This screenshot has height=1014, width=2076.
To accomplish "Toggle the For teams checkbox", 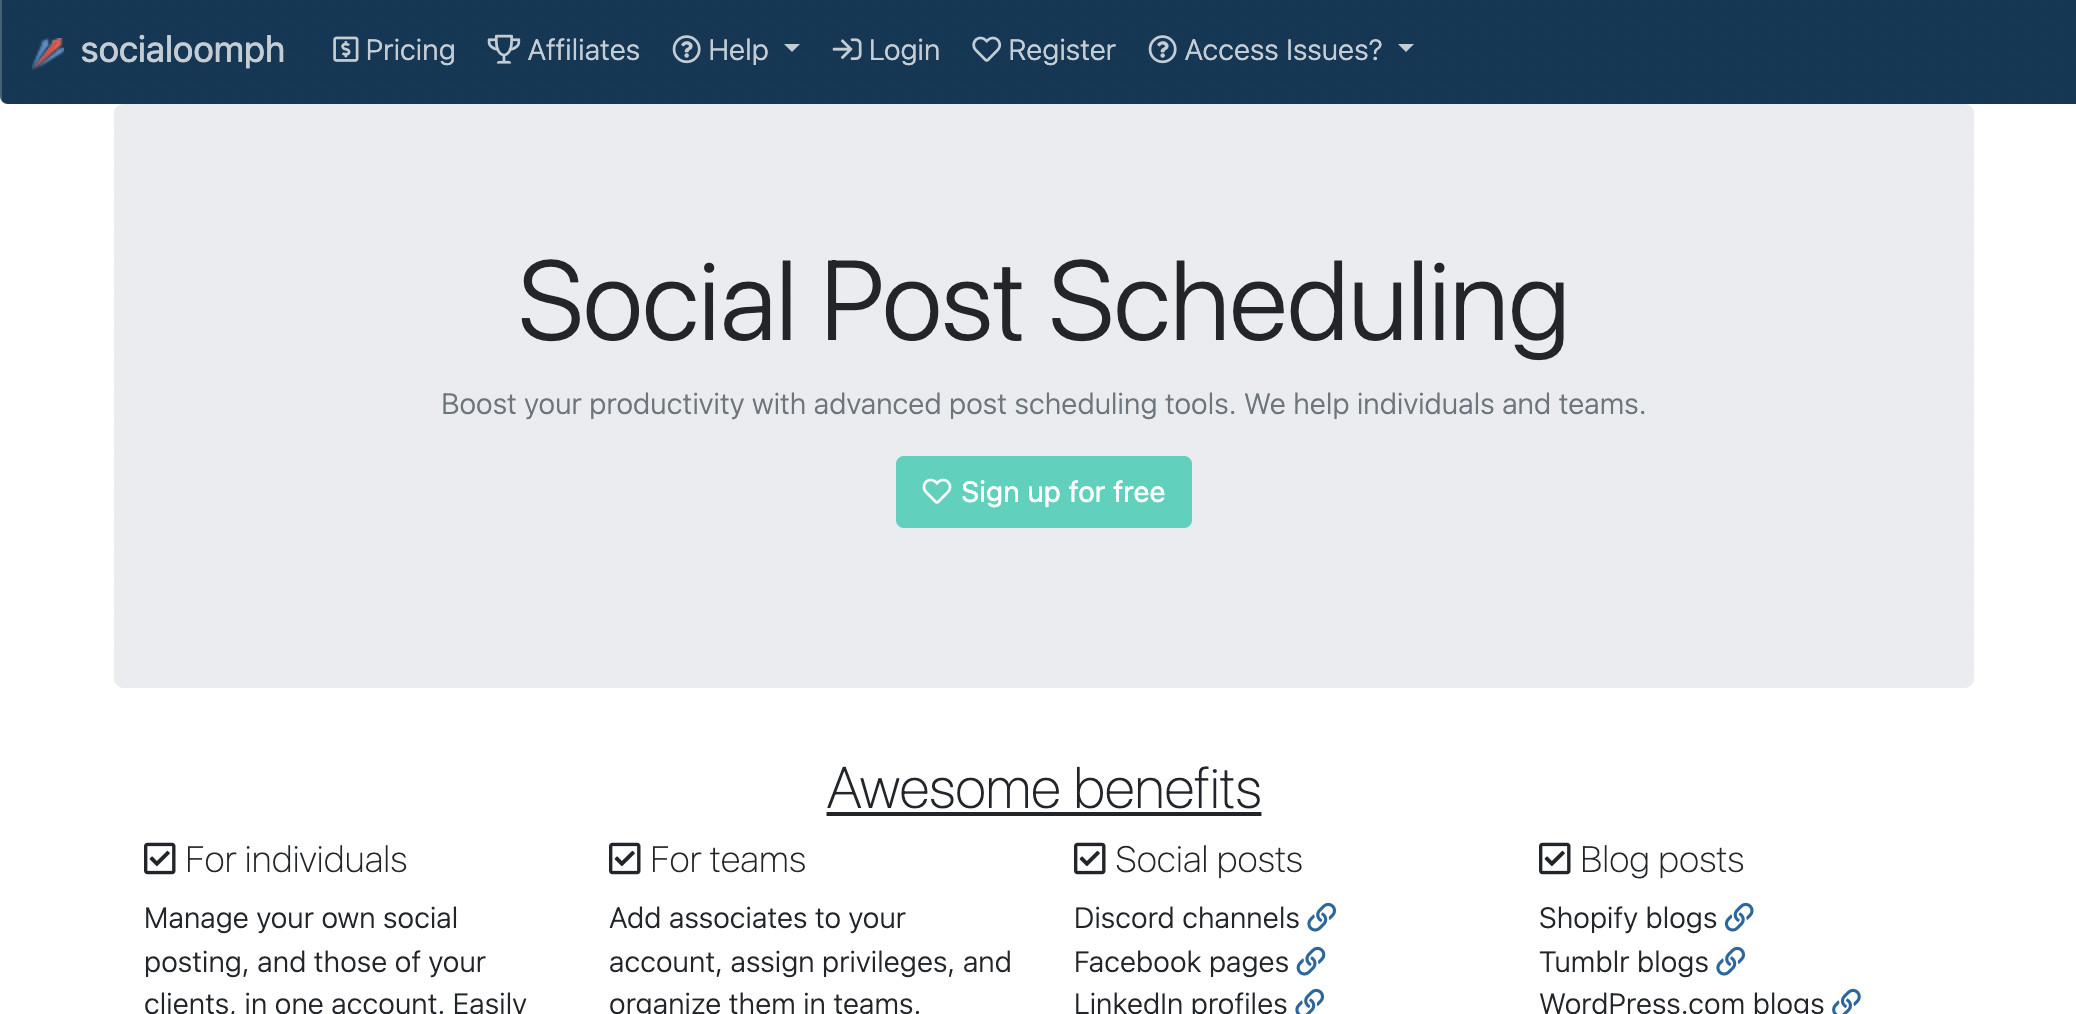I will [x=623, y=858].
